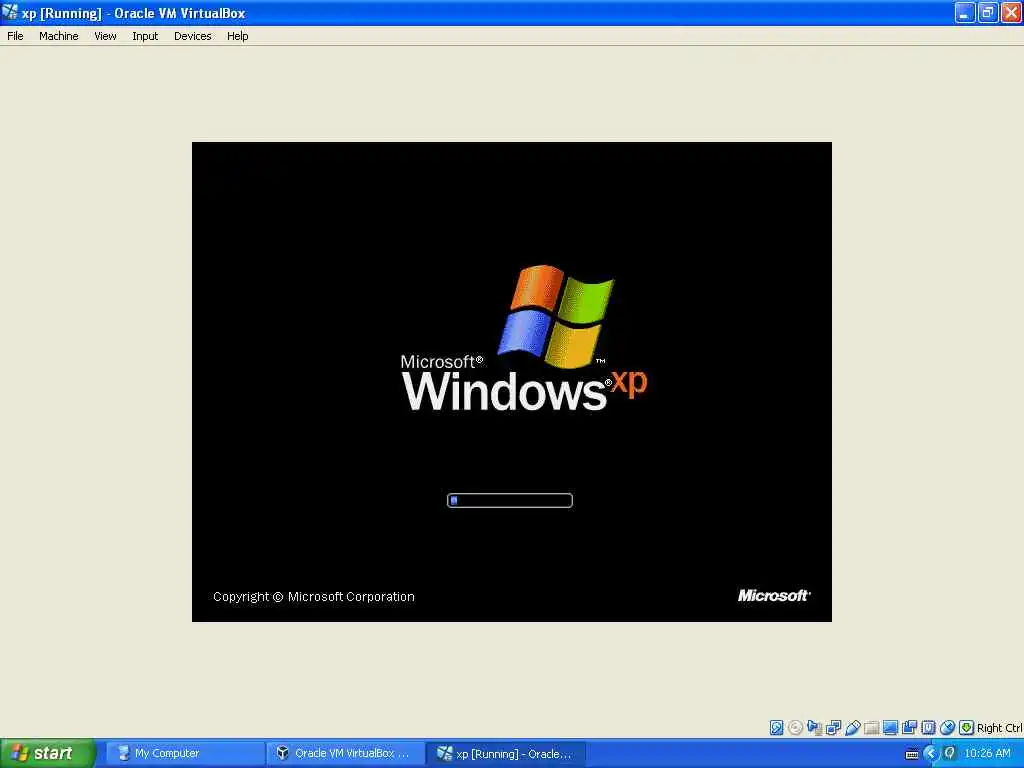Restore down the VirtualBox VM window
1024x768 pixels.
point(988,12)
